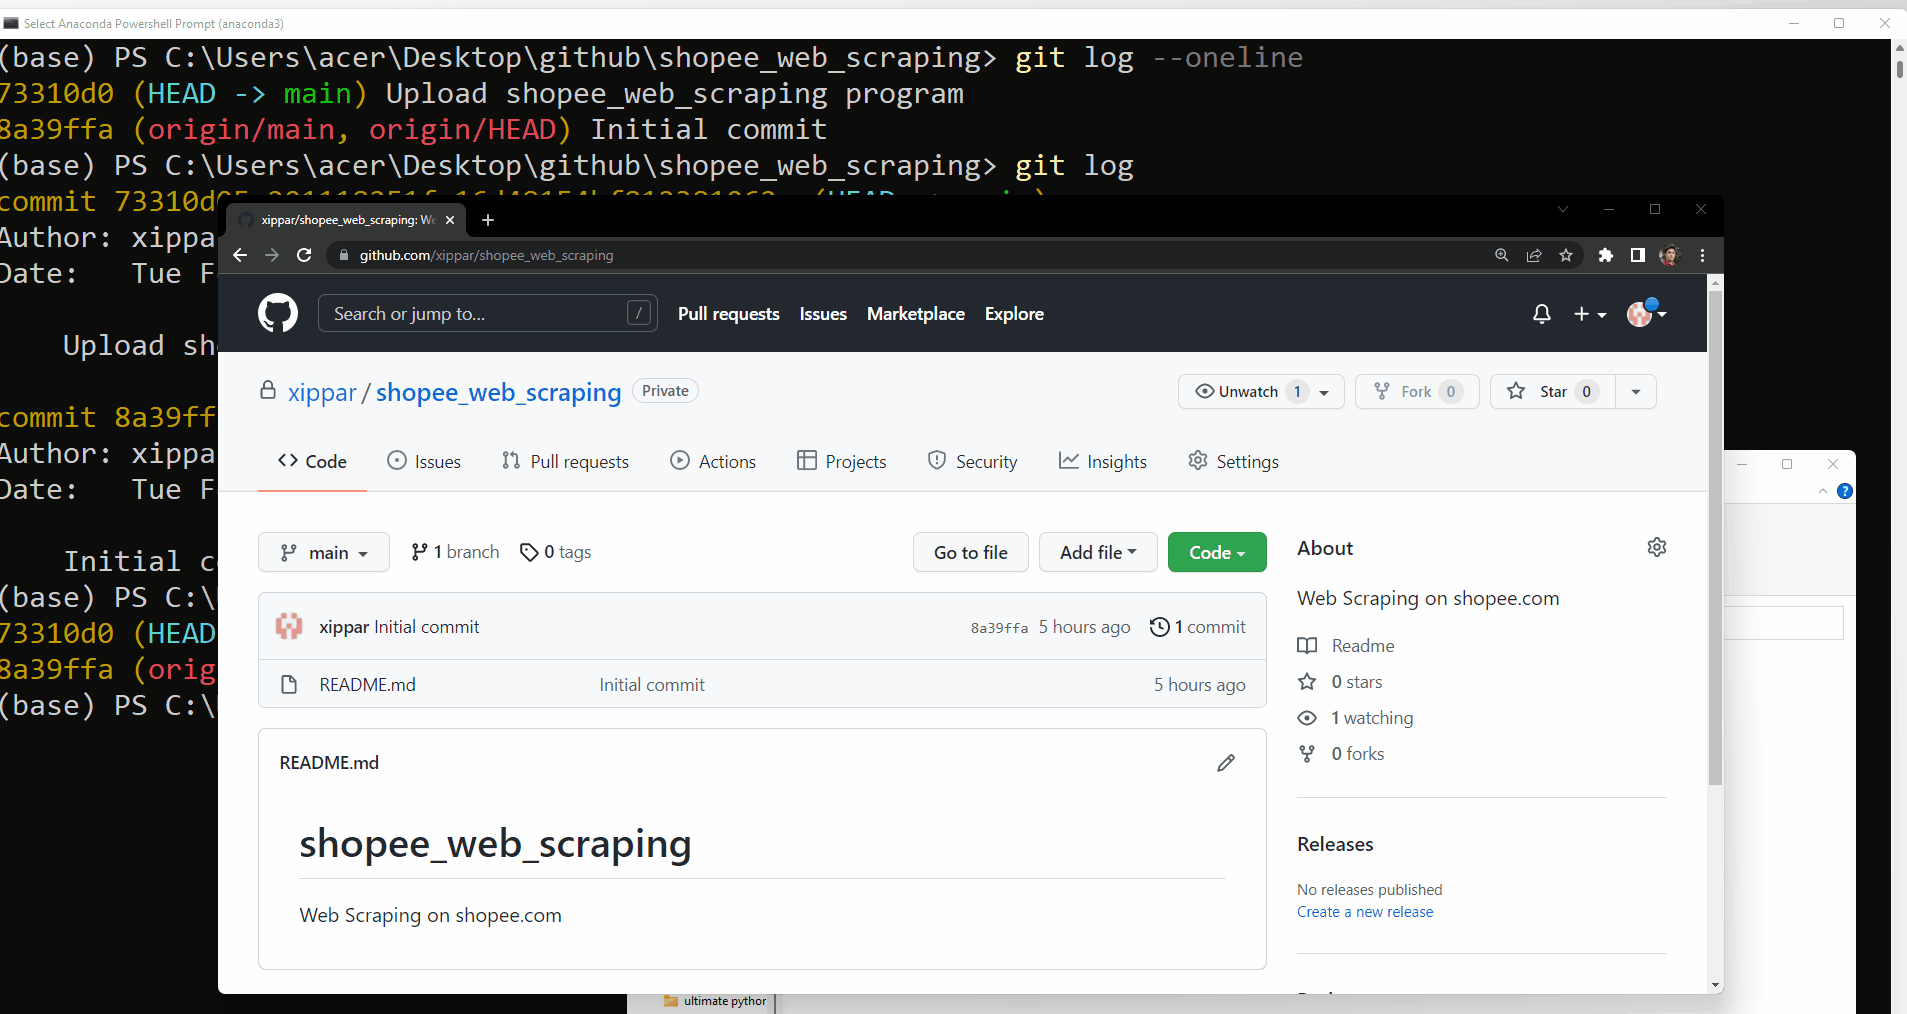Open the About section settings gear
This screenshot has width=1907, height=1014.
click(1657, 547)
